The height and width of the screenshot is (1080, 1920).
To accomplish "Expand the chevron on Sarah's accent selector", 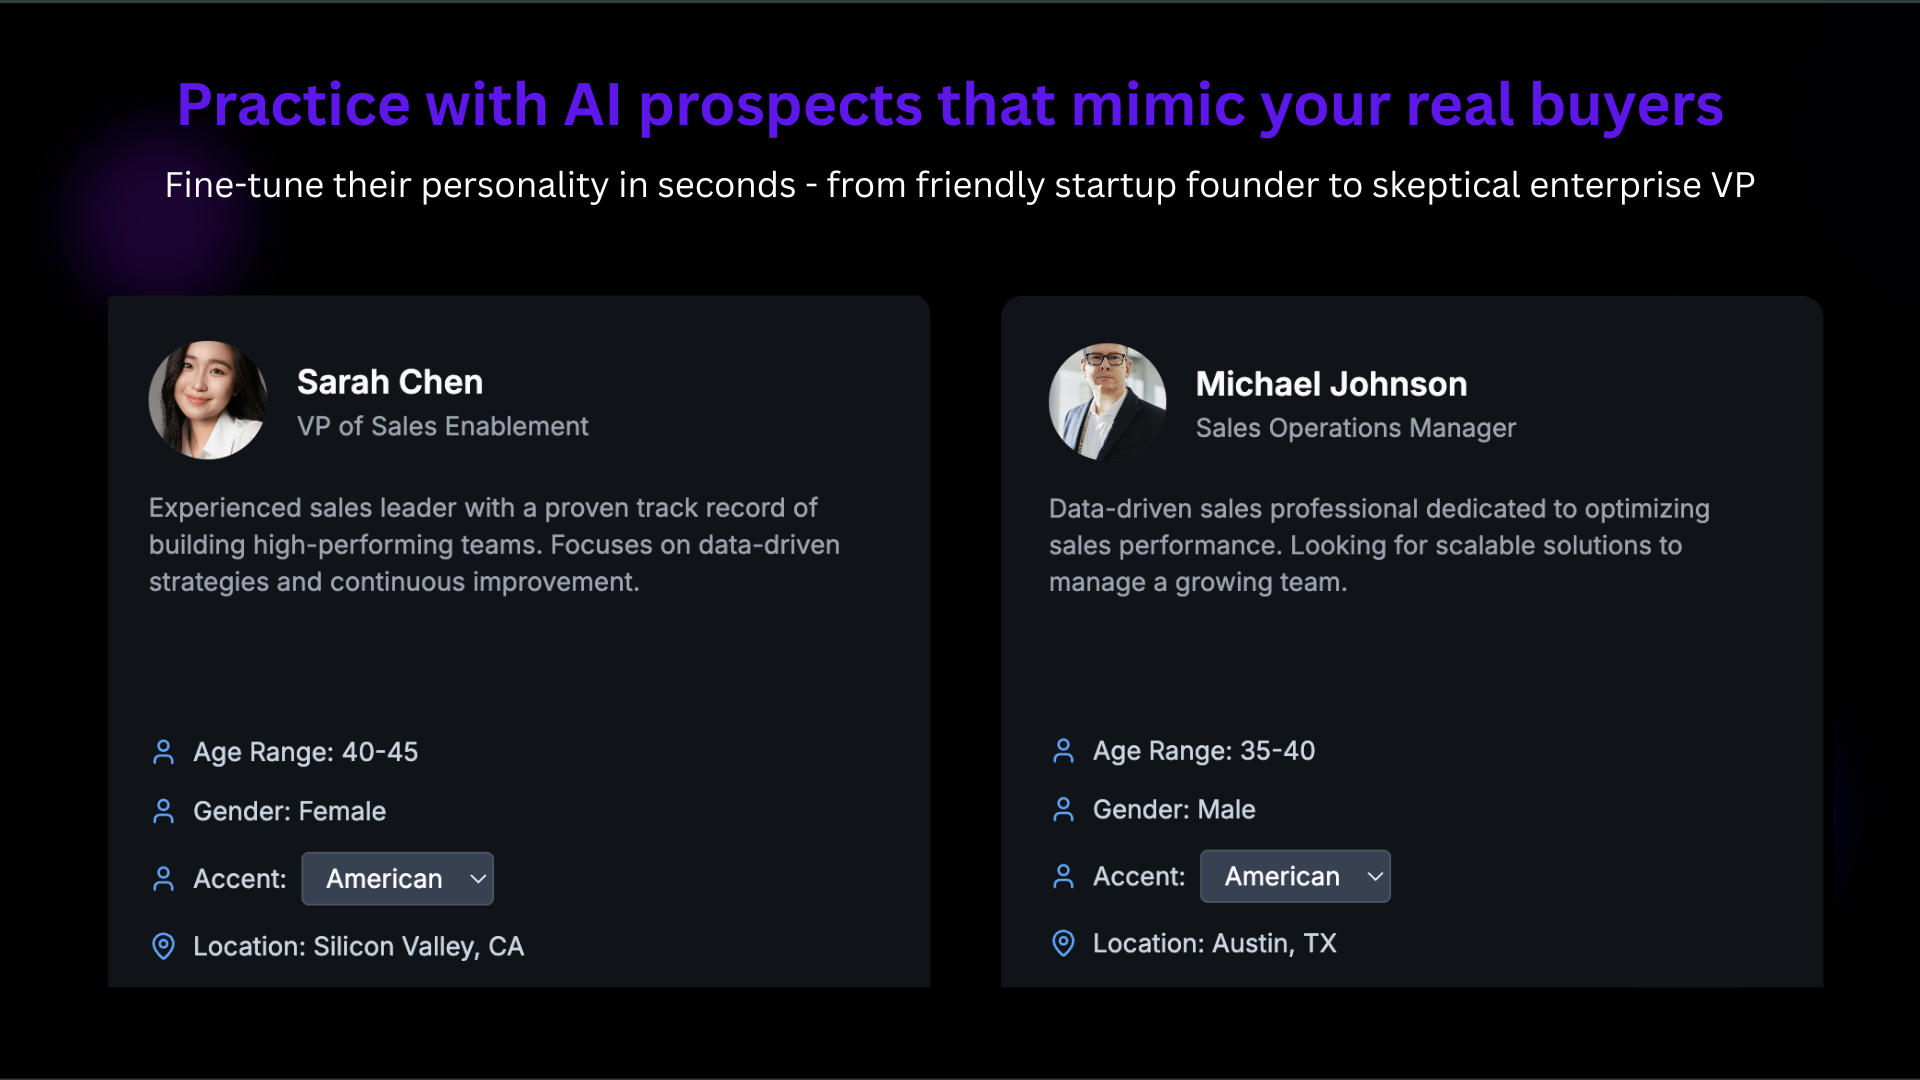I will coord(478,879).
